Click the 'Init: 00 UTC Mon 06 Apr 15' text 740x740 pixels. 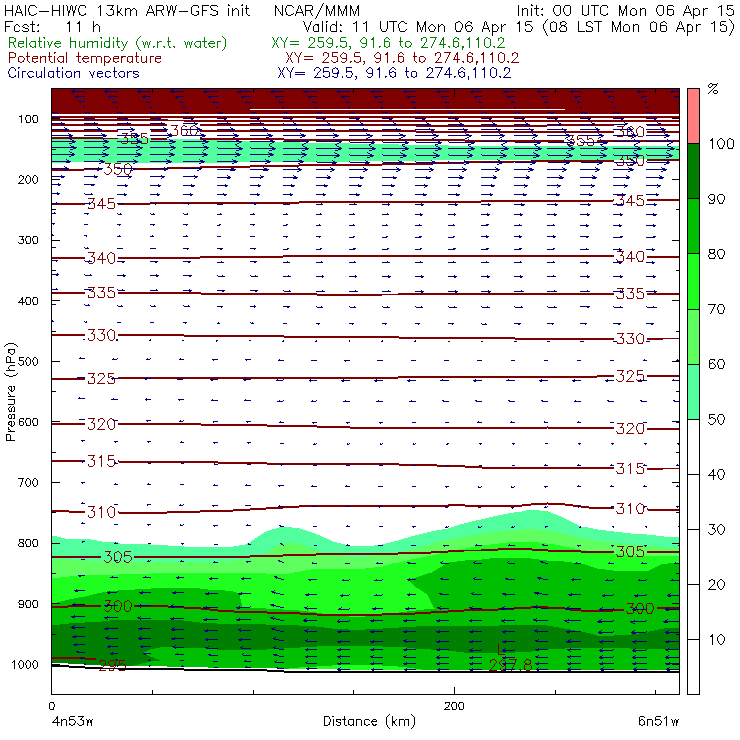click(x=625, y=10)
